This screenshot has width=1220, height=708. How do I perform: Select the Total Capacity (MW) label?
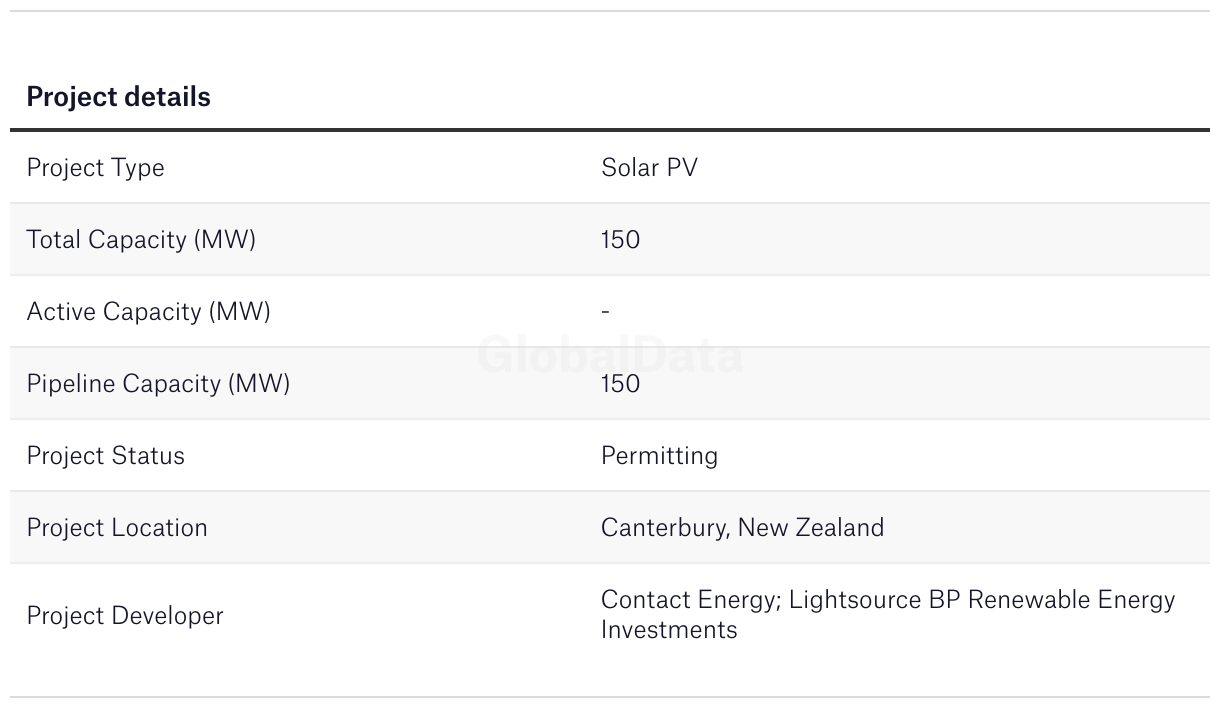click(x=141, y=240)
